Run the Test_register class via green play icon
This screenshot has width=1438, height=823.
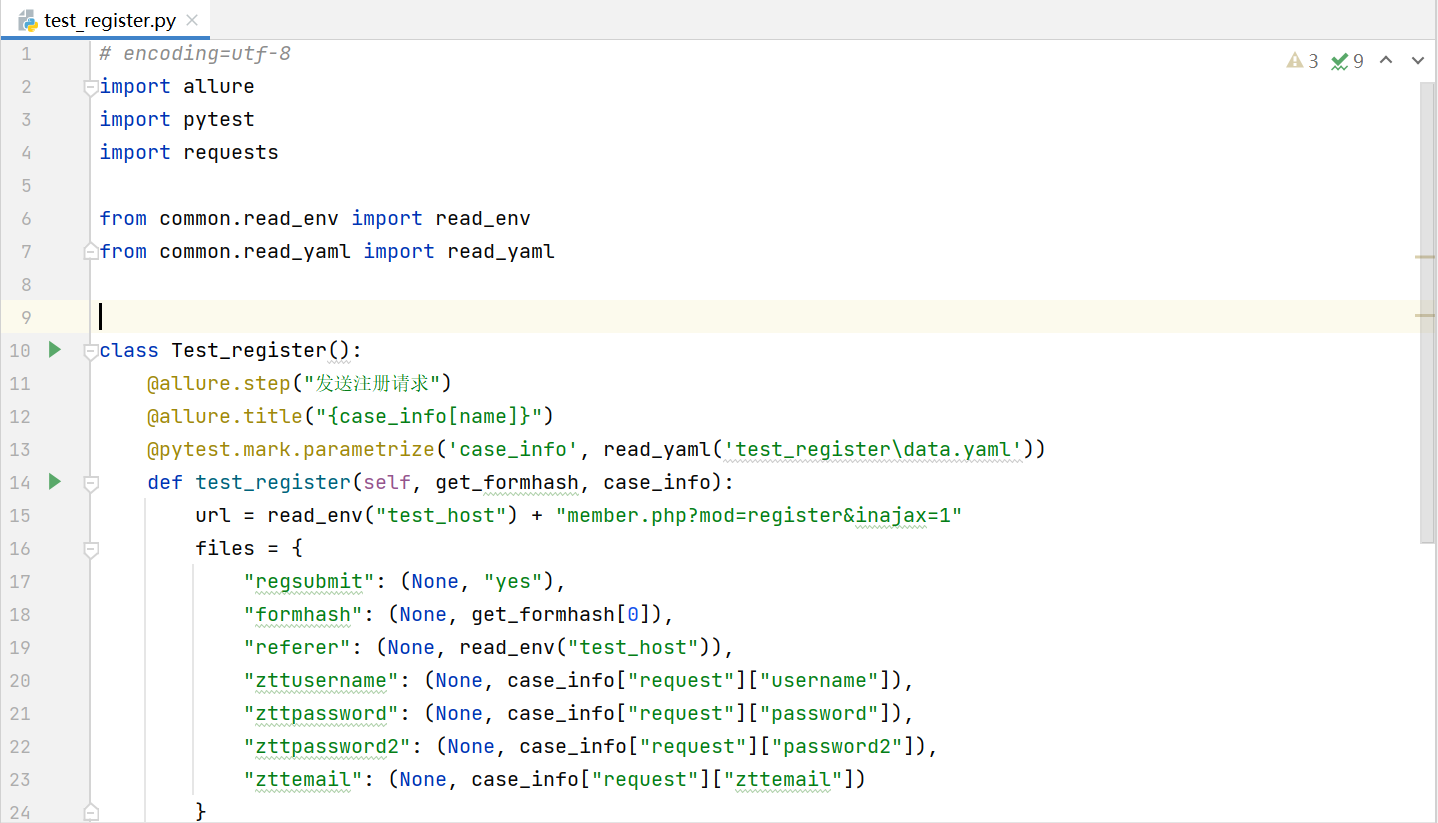[54, 350]
